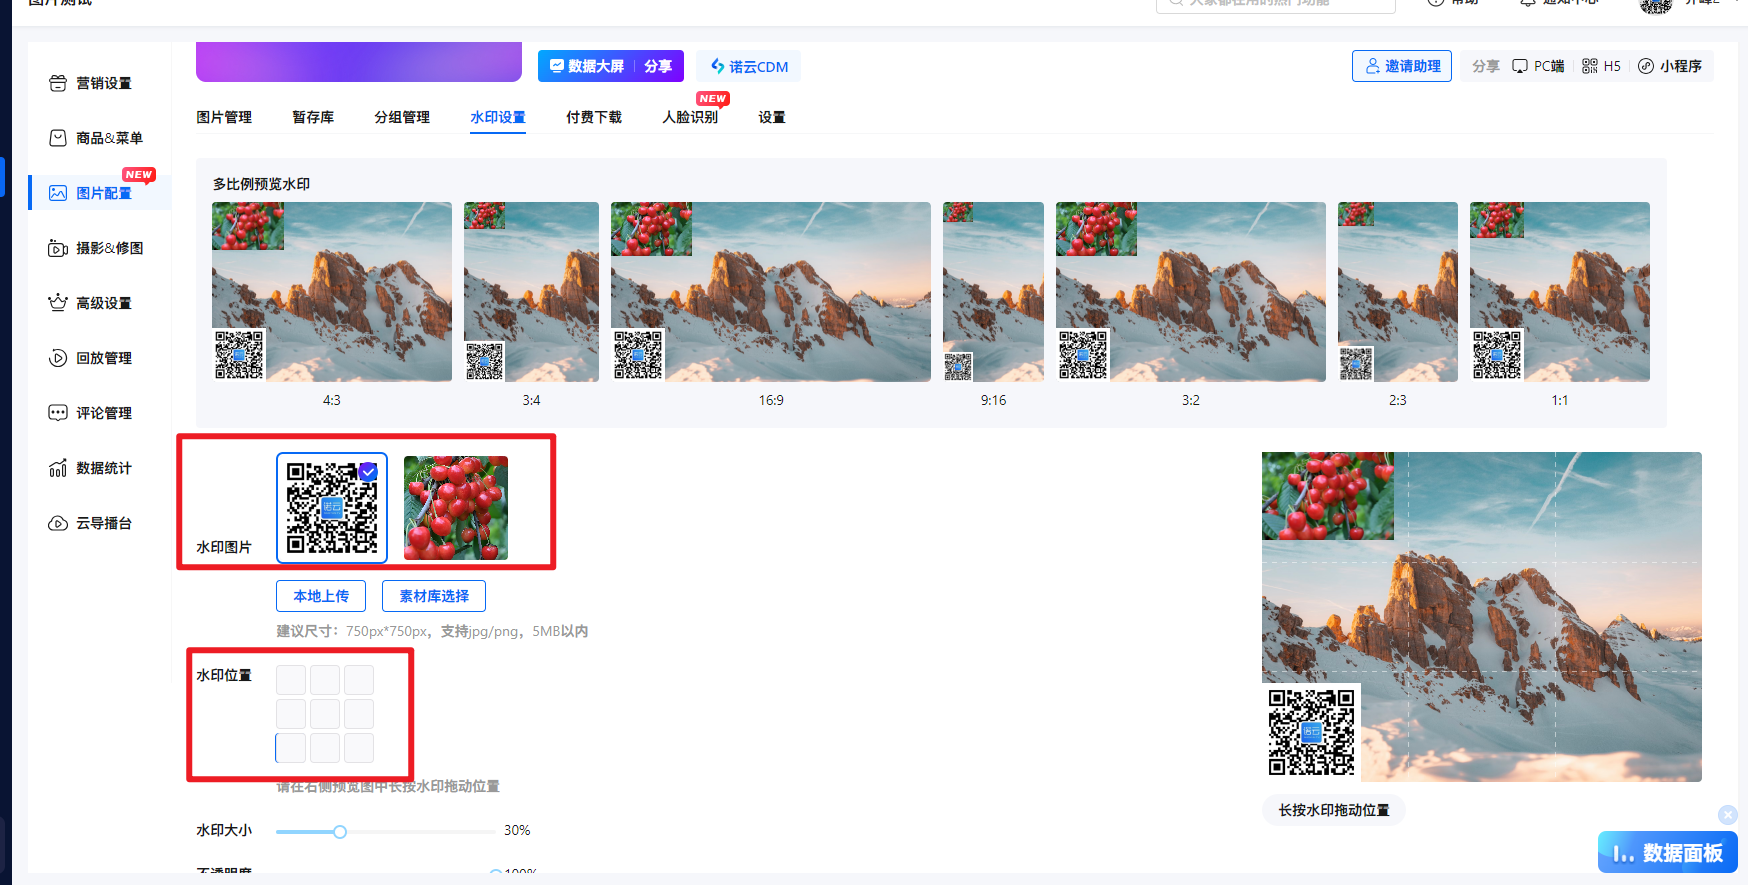The width and height of the screenshot is (1748, 885).
Task: Switch to the 图片管理 tab
Action: (x=224, y=117)
